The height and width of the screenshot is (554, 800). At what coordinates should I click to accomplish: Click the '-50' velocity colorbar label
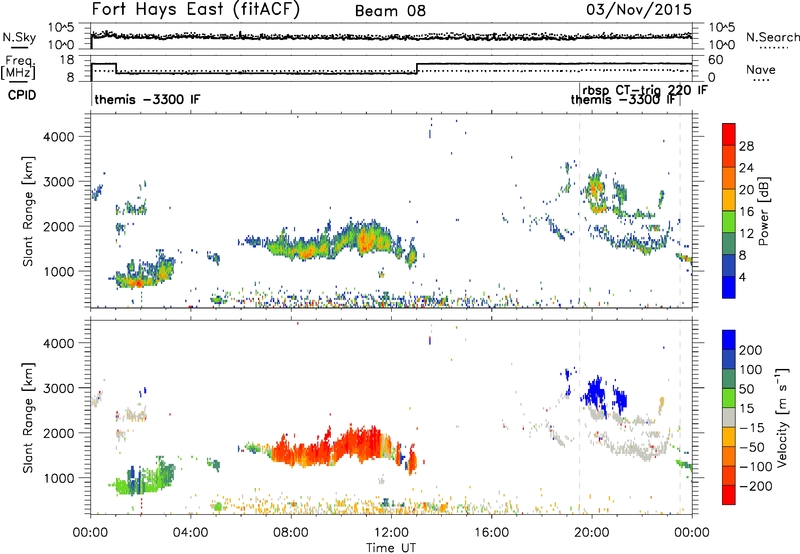click(x=752, y=447)
